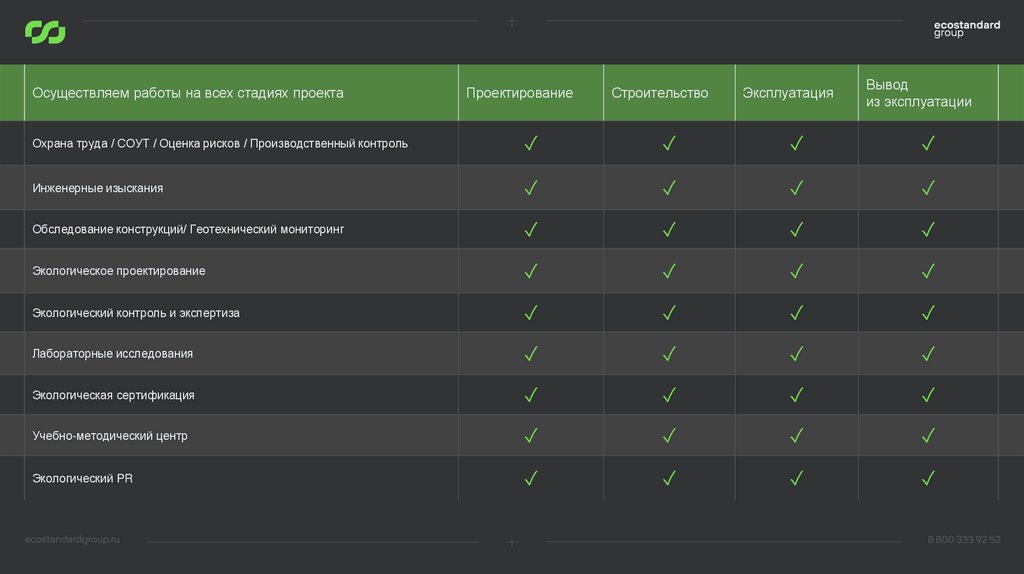Click Эксплуатация checkmark for Экологическое проектирование row
Image resolution: width=1024 pixels, height=574 pixels.
(x=797, y=271)
